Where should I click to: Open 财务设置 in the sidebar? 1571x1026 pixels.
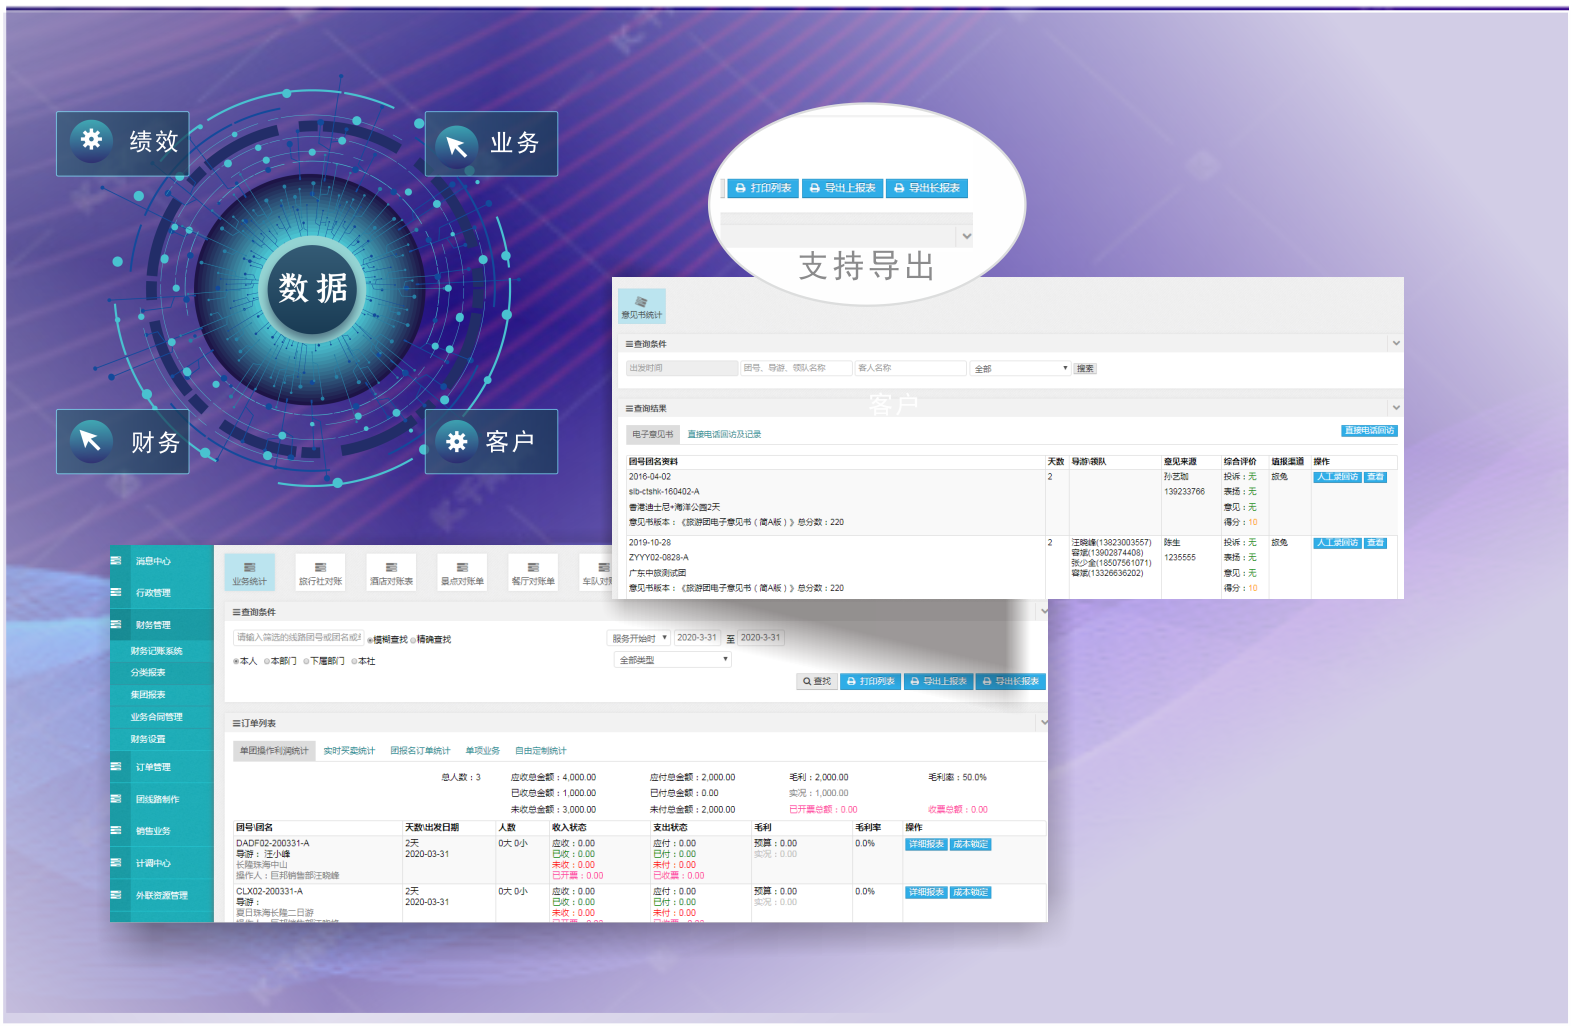click(x=148, y=739)
